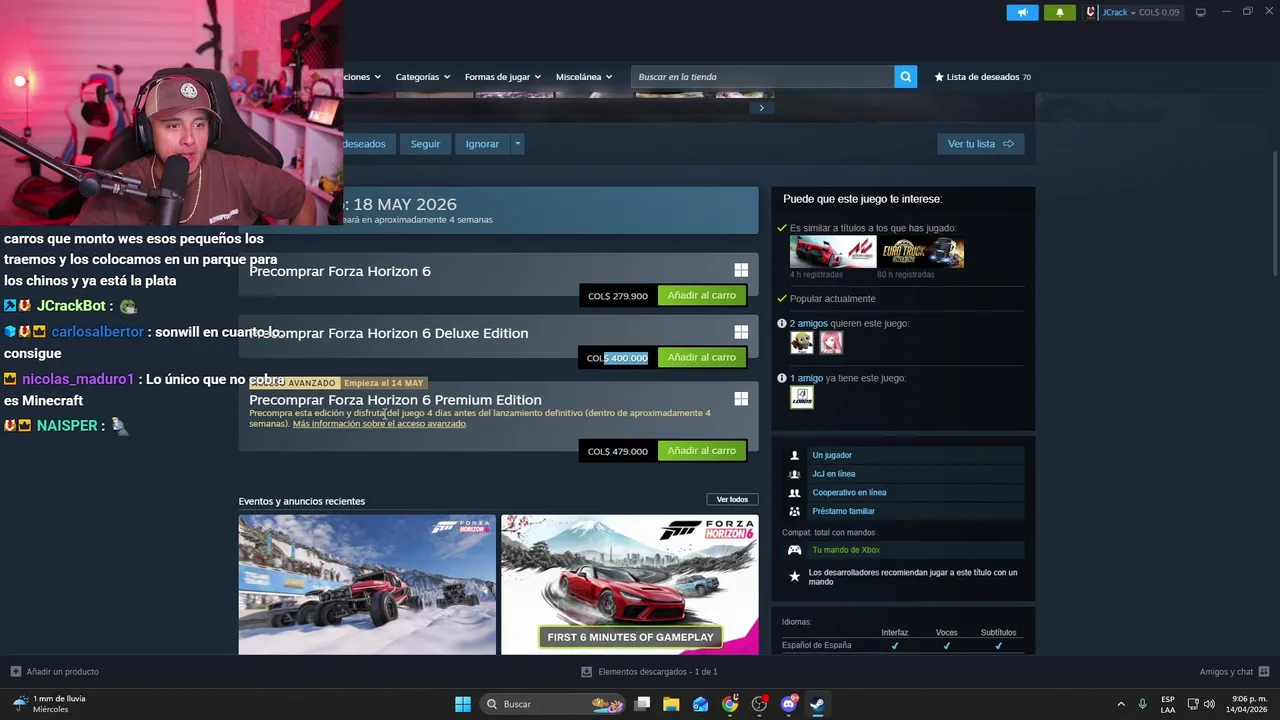
Task: Click the Seguir button
Action: pos(425,144)
